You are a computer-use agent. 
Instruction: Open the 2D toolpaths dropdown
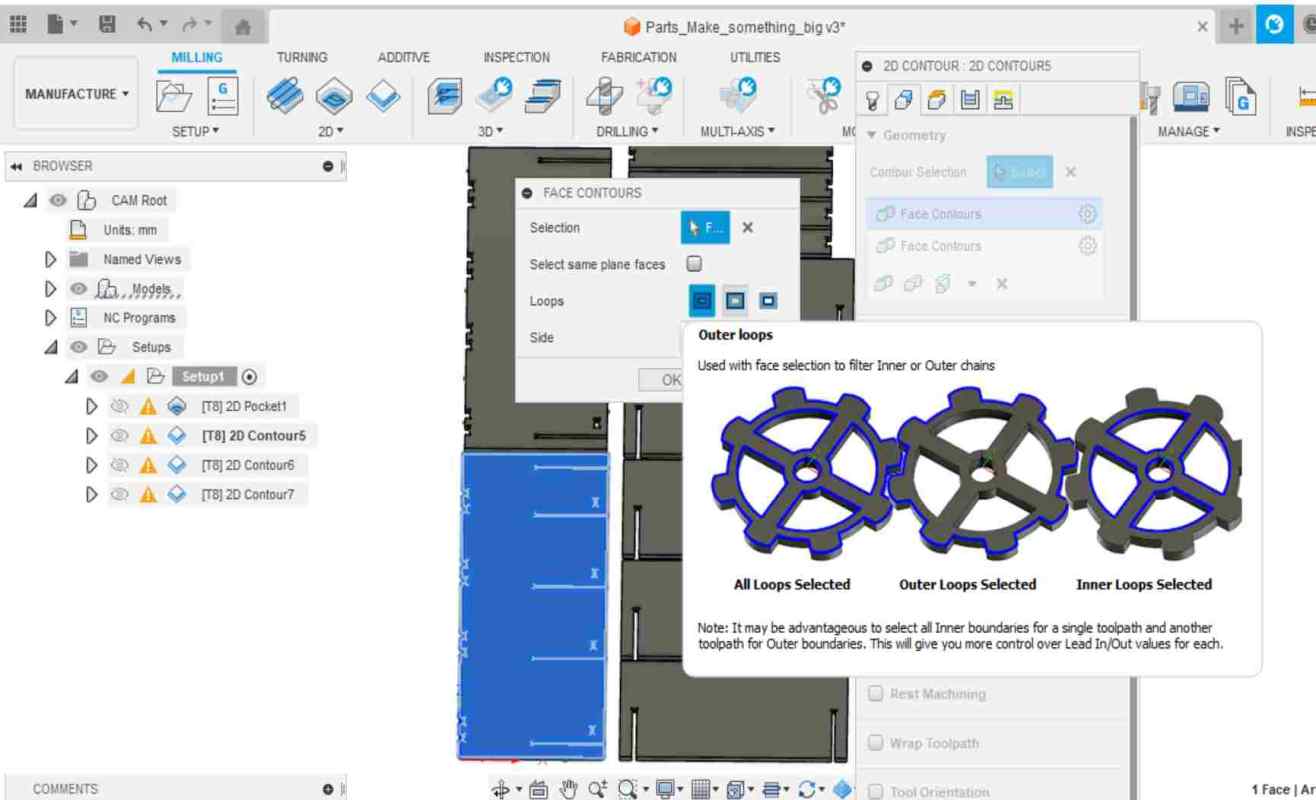(331, 131)
